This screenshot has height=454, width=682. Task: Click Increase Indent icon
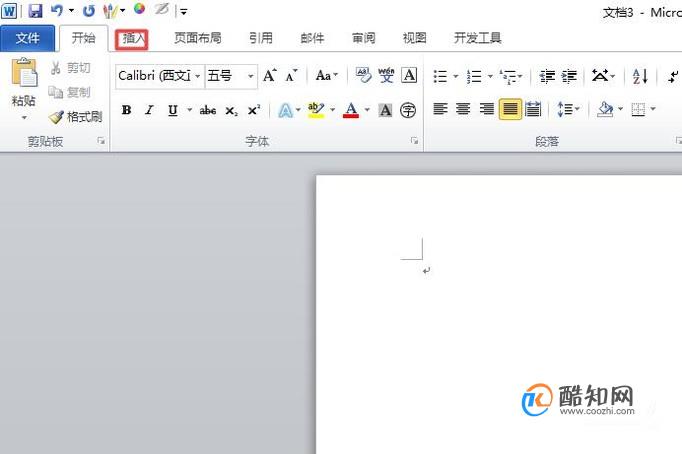(569, 76)
